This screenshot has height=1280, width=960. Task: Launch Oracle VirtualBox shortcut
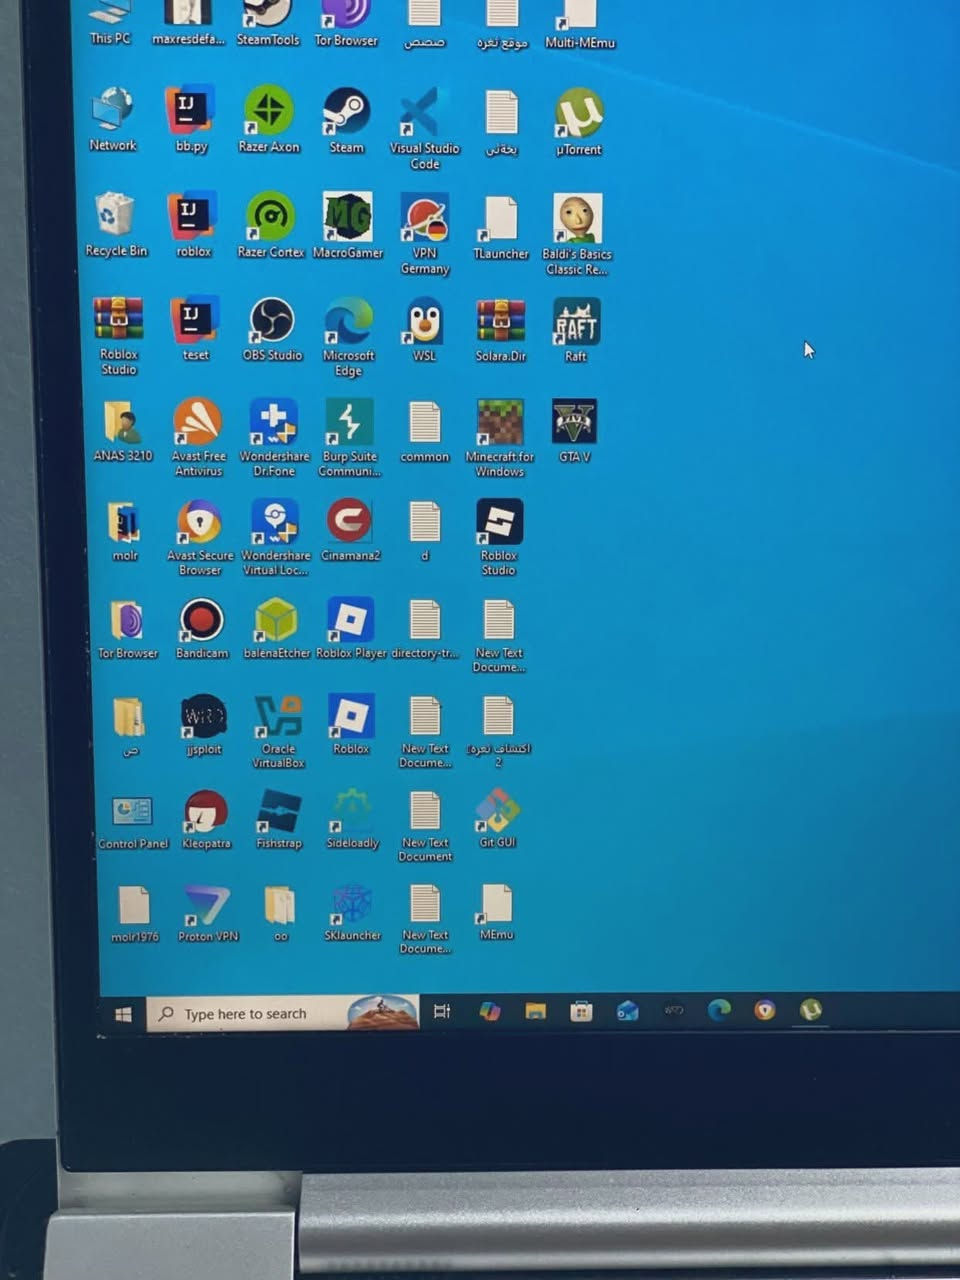click(x=278, y=717)
